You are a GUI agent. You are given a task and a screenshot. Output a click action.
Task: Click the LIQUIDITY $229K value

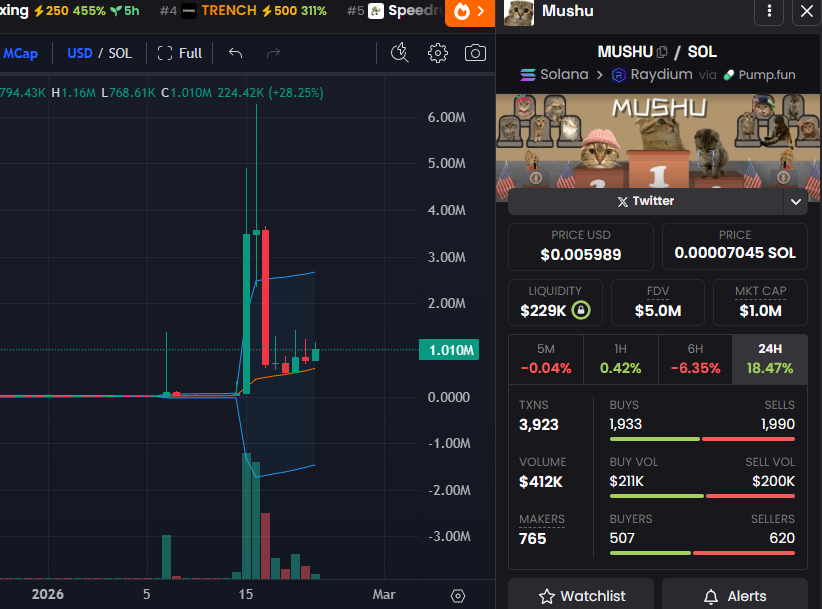click(543, 311)
